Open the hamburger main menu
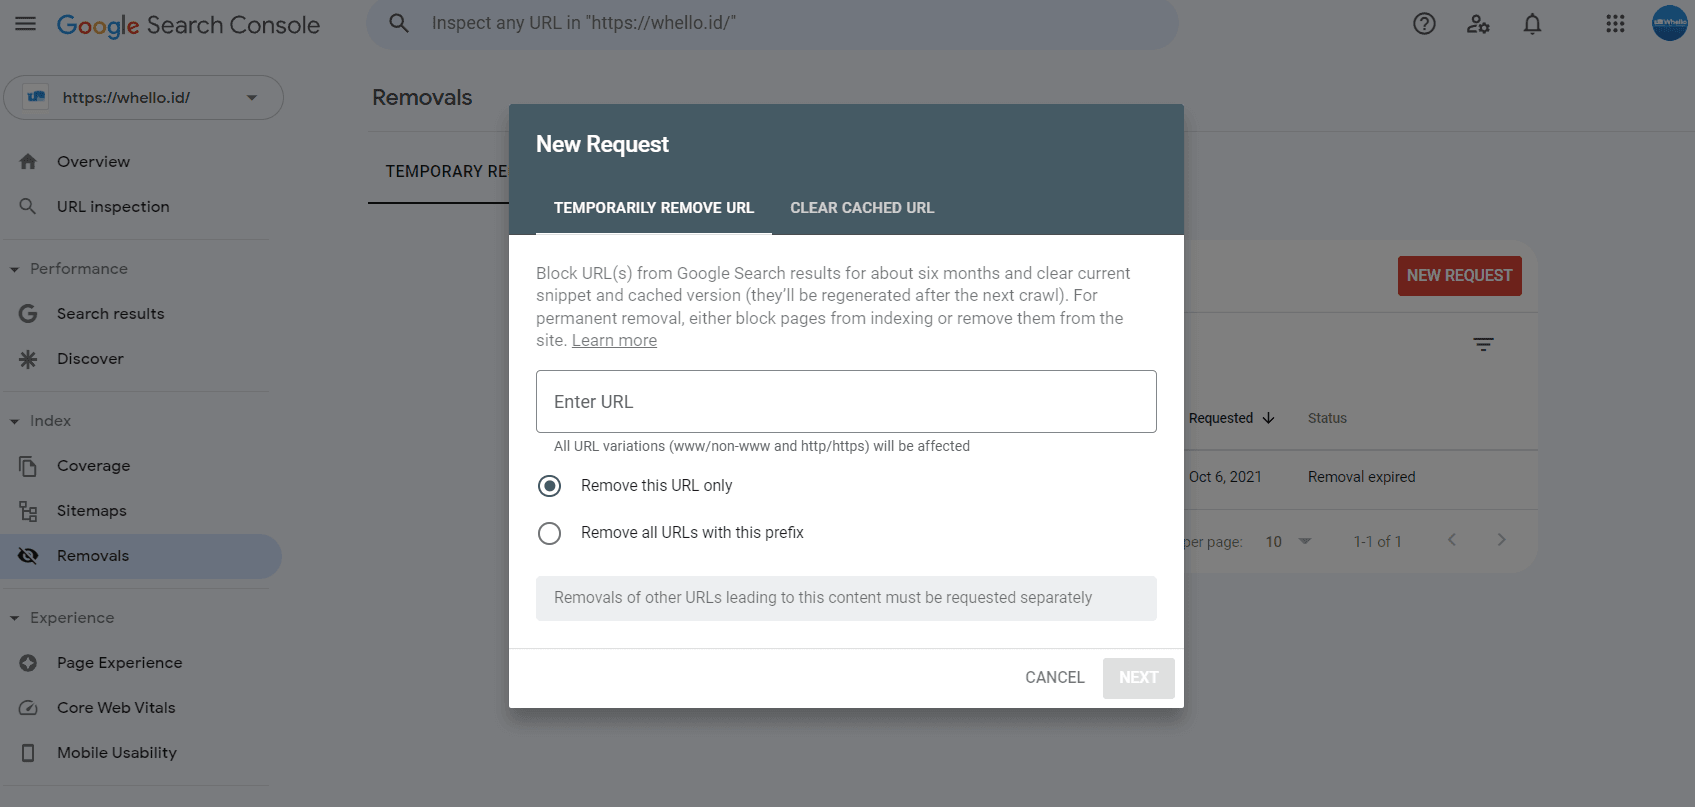Image resolution: width=1695 pixels, height=807 pixels. point(26,24)
